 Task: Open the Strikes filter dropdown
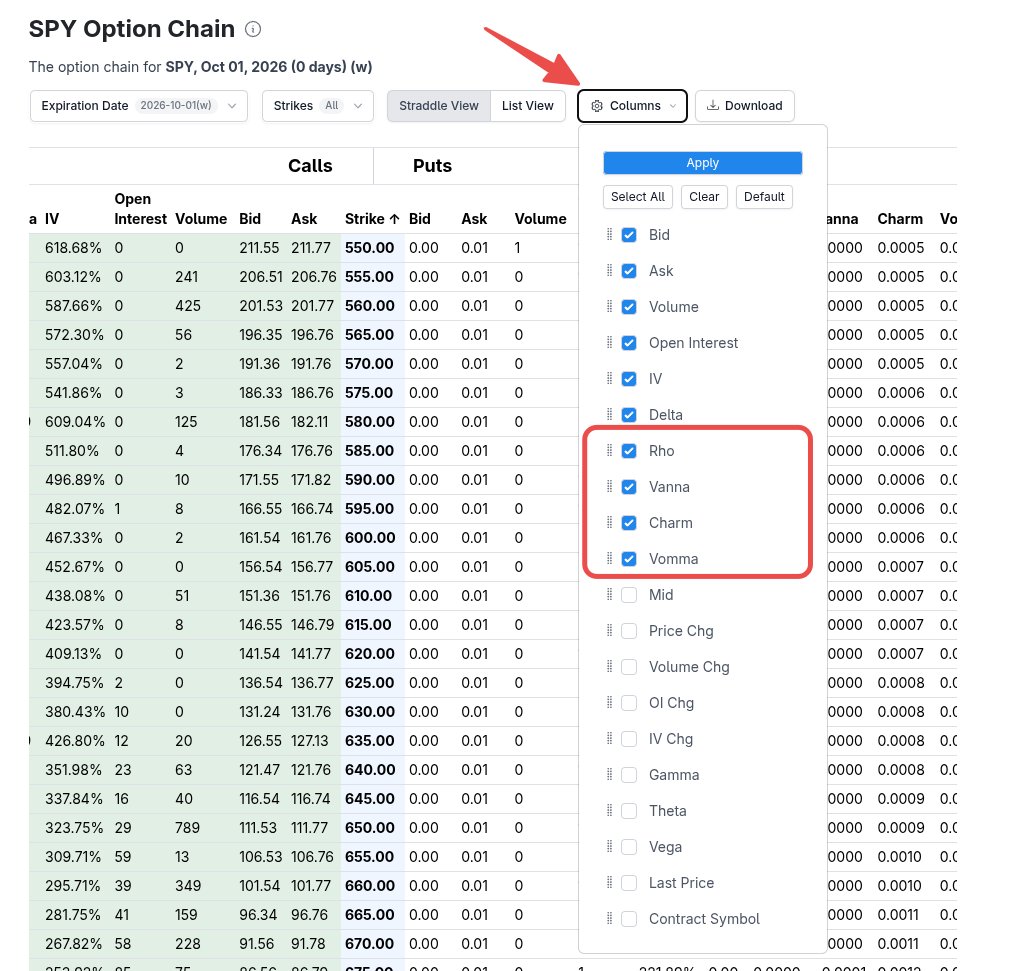tap(318, 106)
